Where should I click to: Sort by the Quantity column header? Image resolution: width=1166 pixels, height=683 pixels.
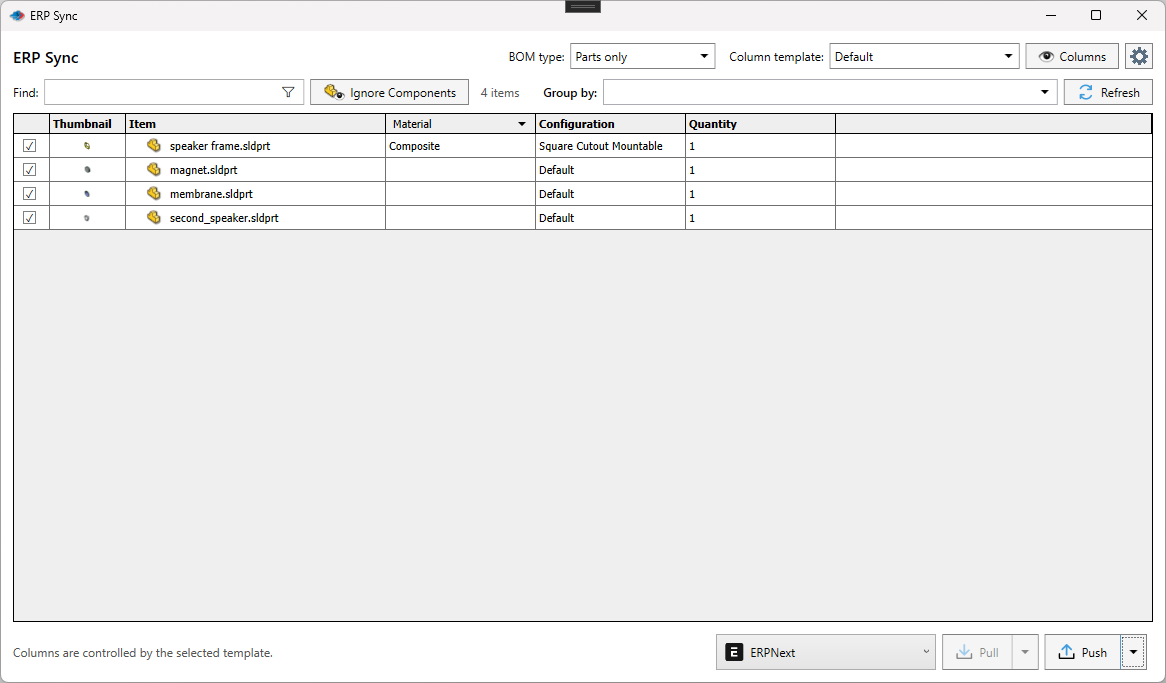point(760,124)
